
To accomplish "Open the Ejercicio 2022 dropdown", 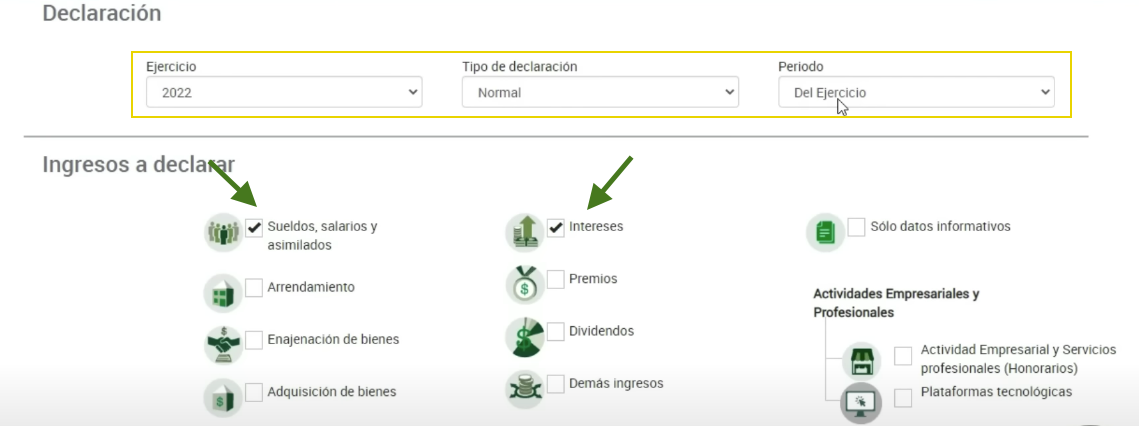I will pos(284,92).
